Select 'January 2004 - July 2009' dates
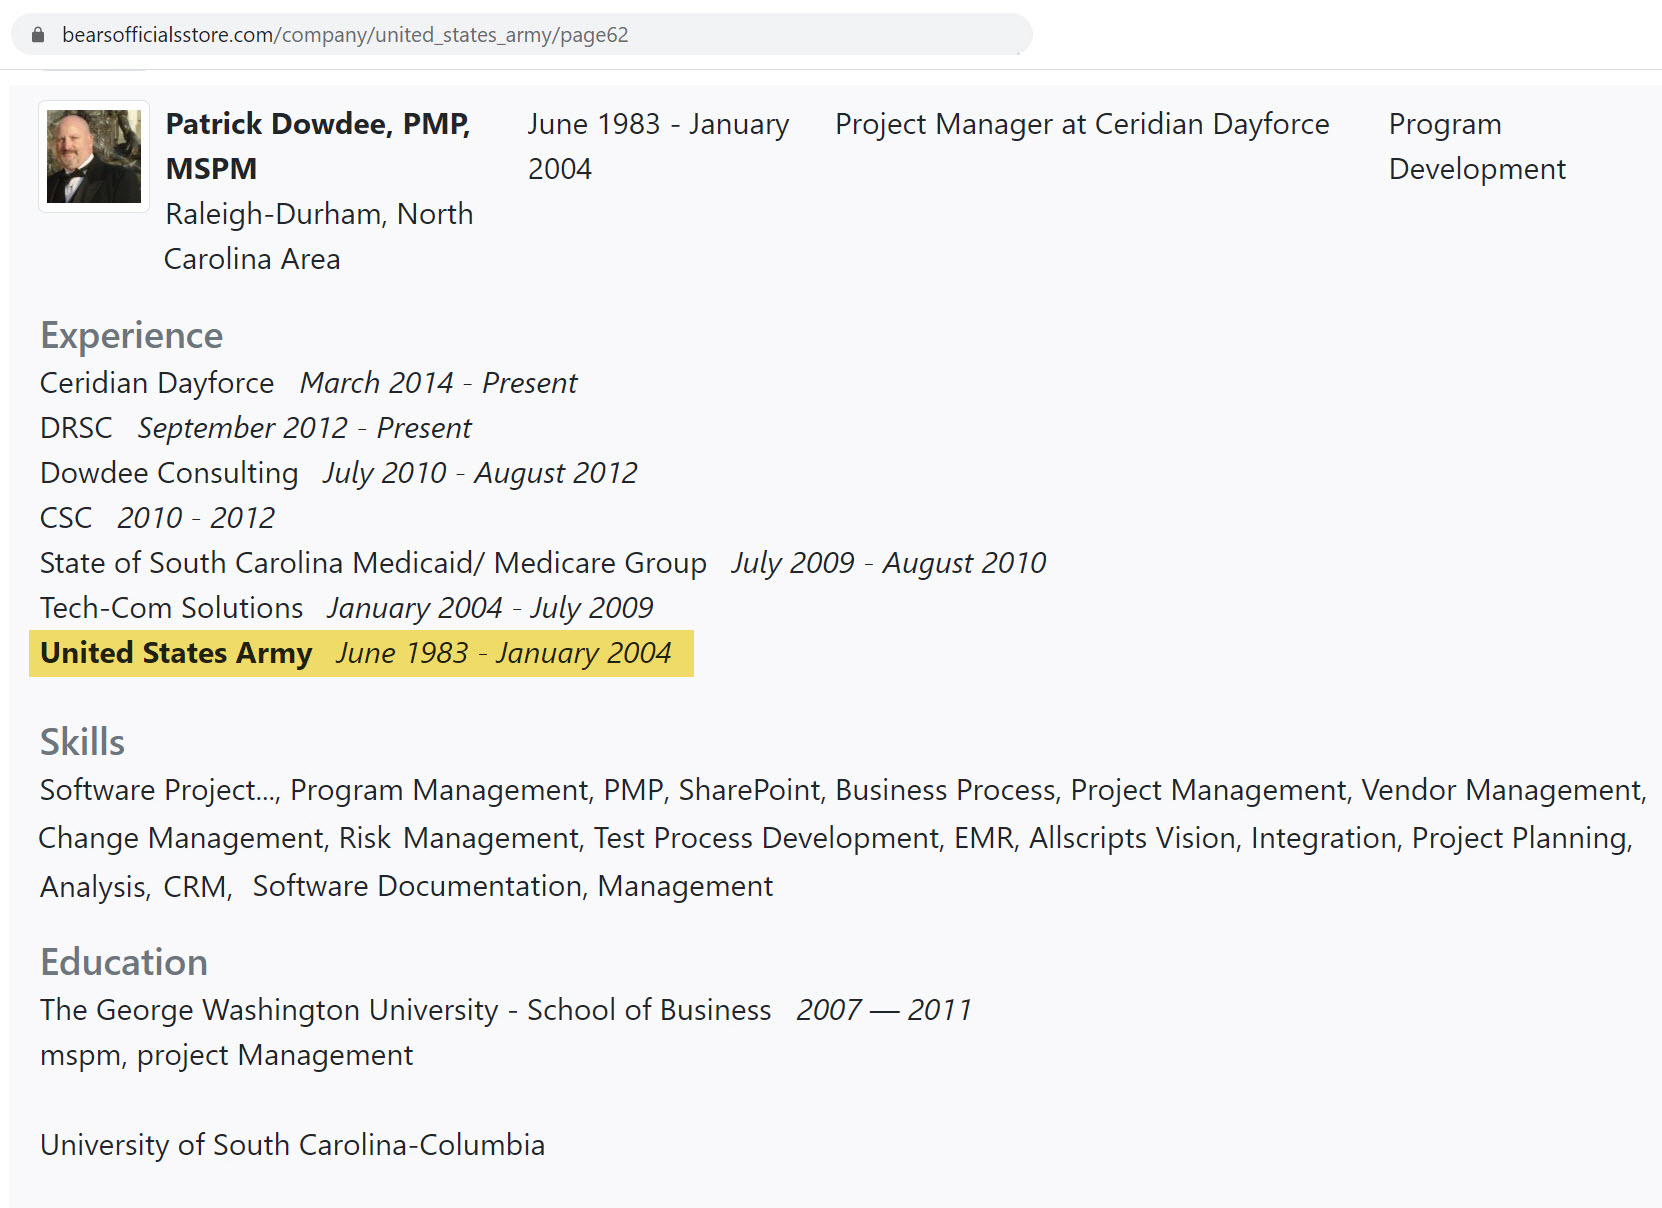The height and width of the screenshot is (1208, 1662). pos(490,608)
